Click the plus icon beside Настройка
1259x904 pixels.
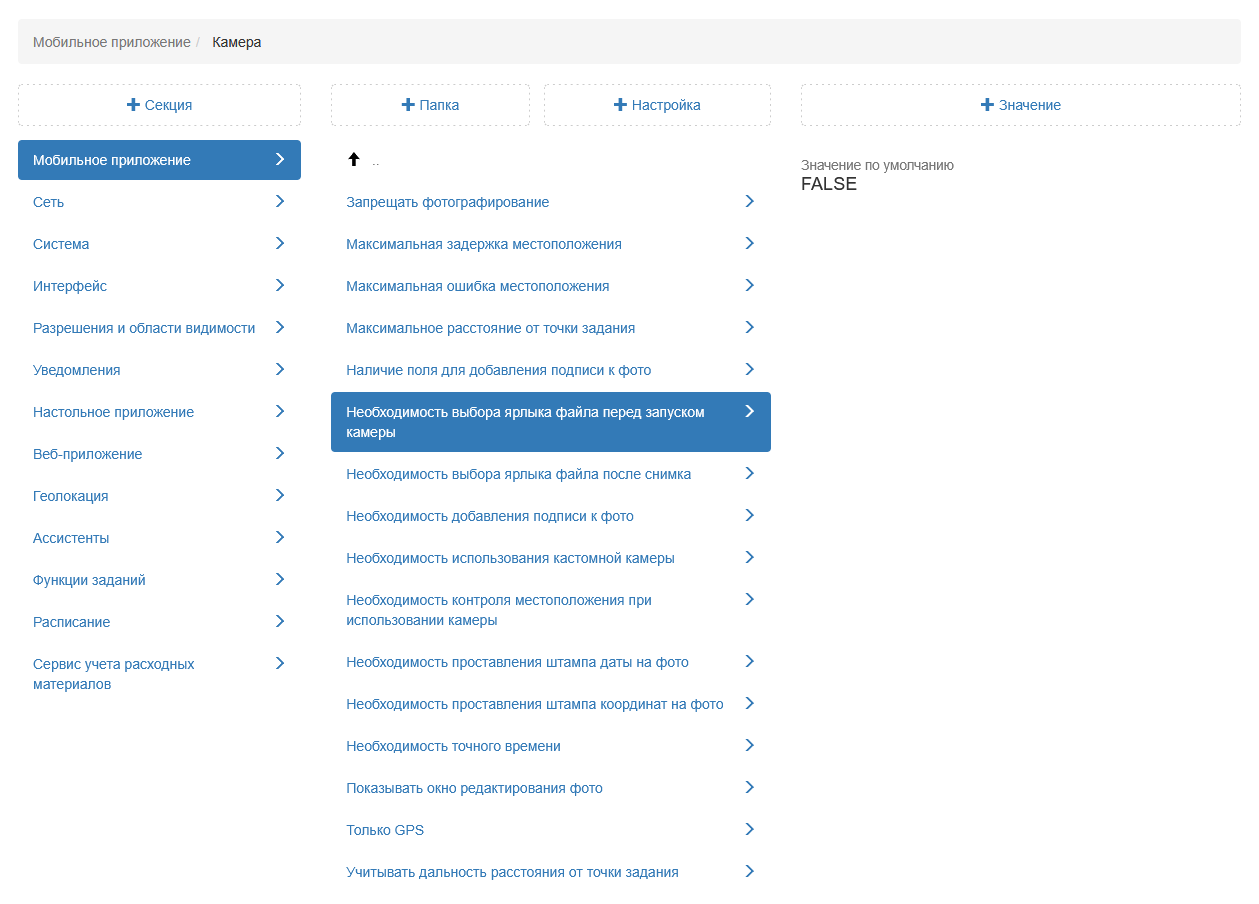pyautogui.click(x=620, y=105)
